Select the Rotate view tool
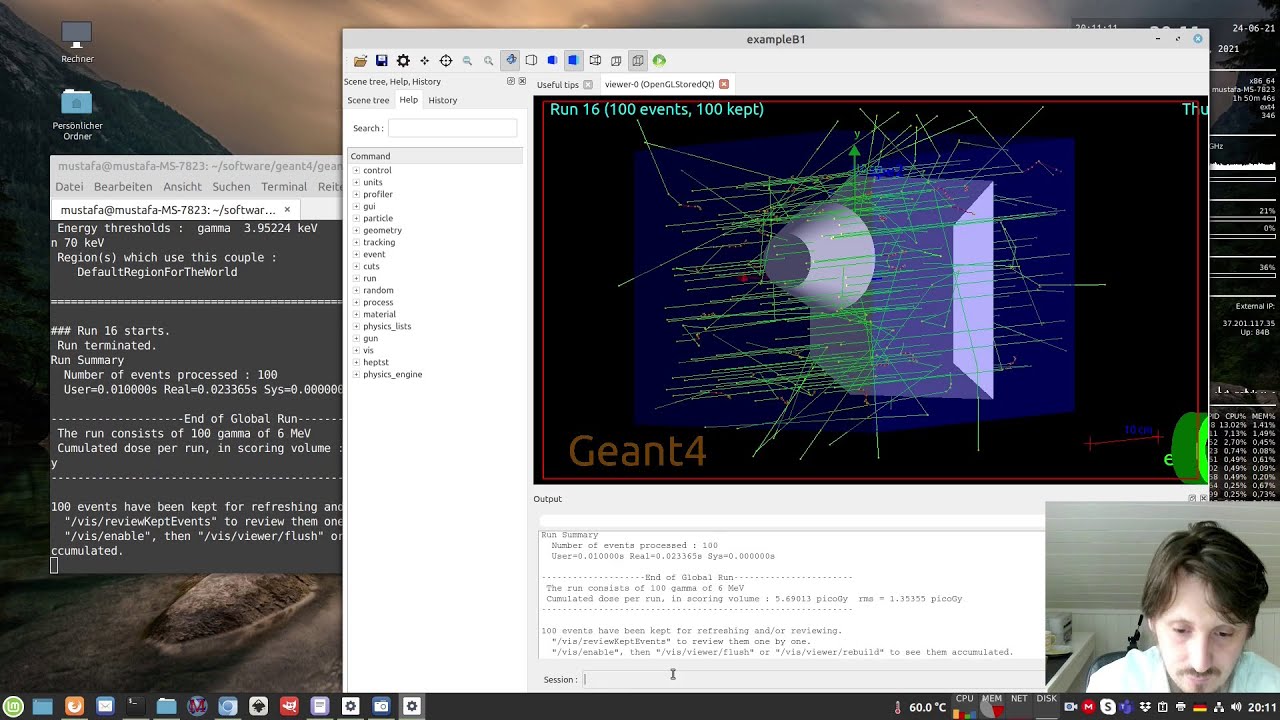 (x=511, y=60)
